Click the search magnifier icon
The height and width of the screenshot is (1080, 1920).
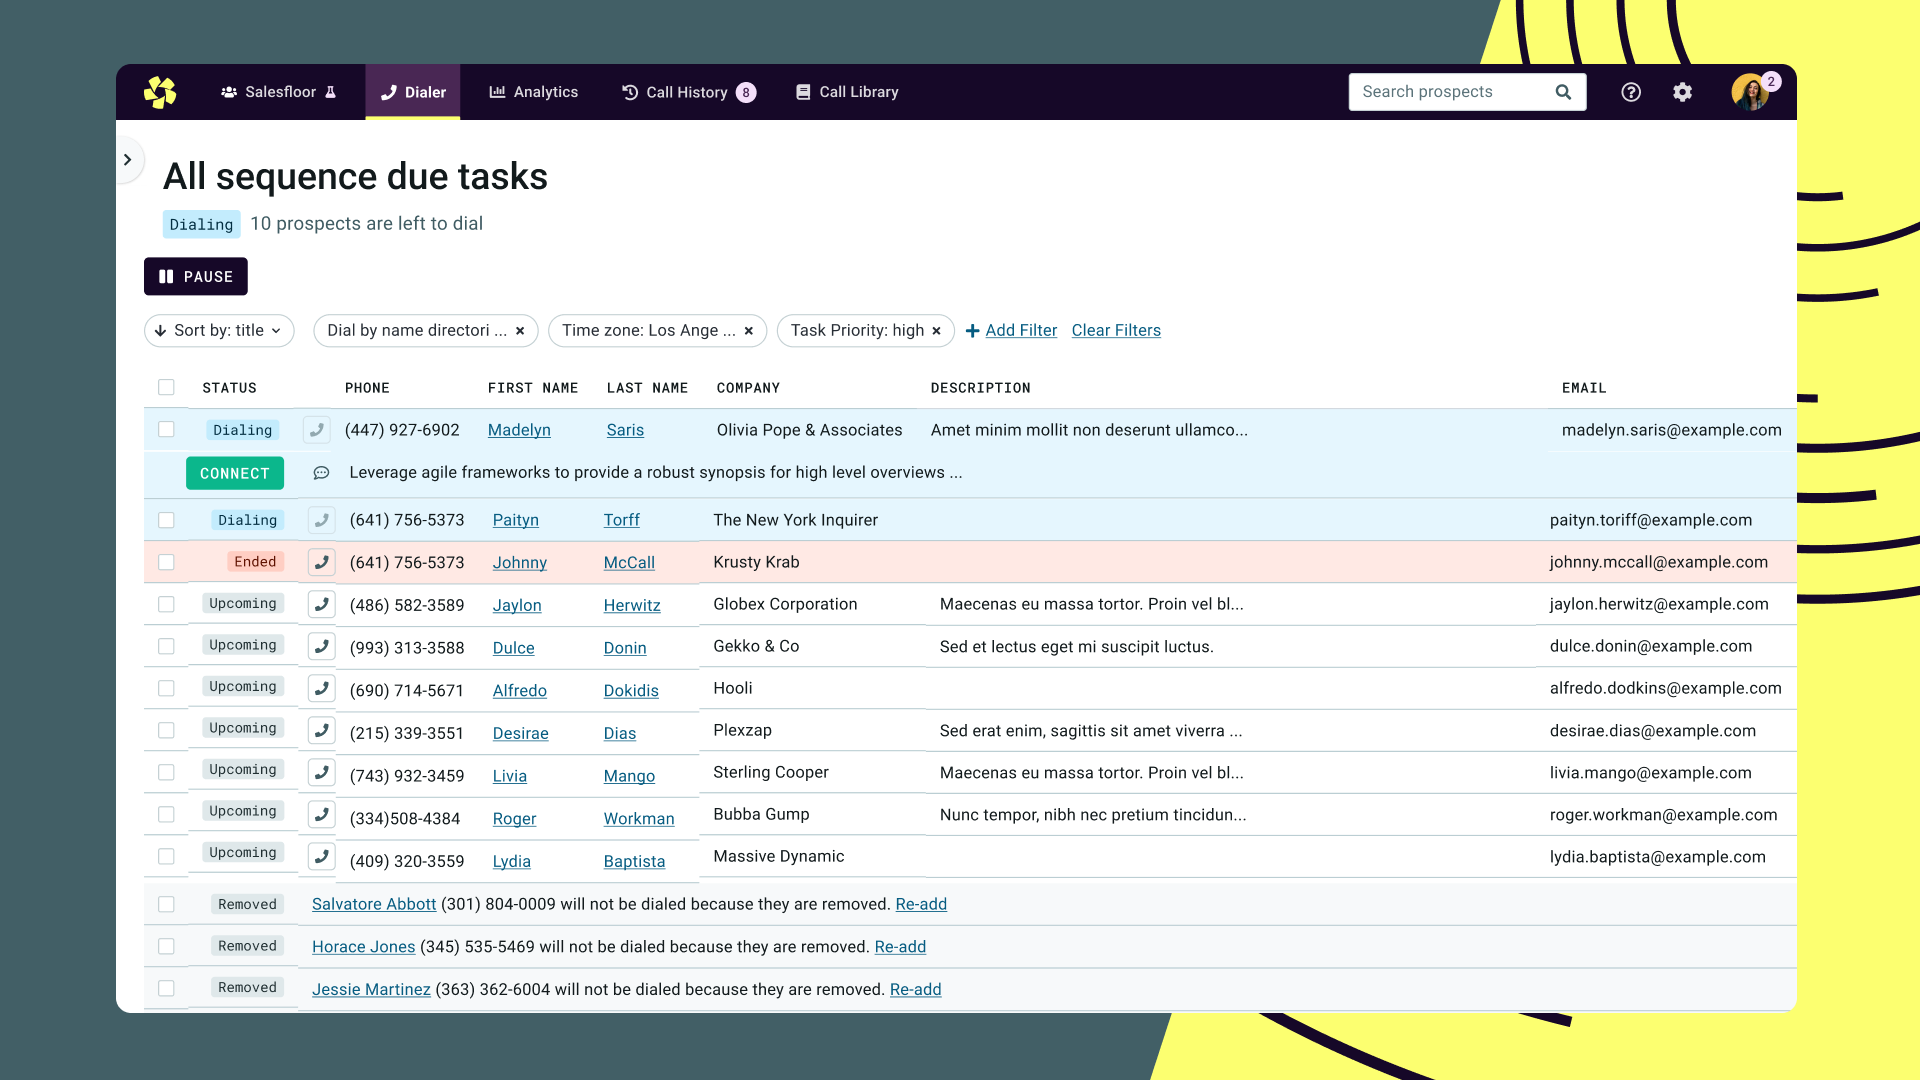coord(1563,92)
